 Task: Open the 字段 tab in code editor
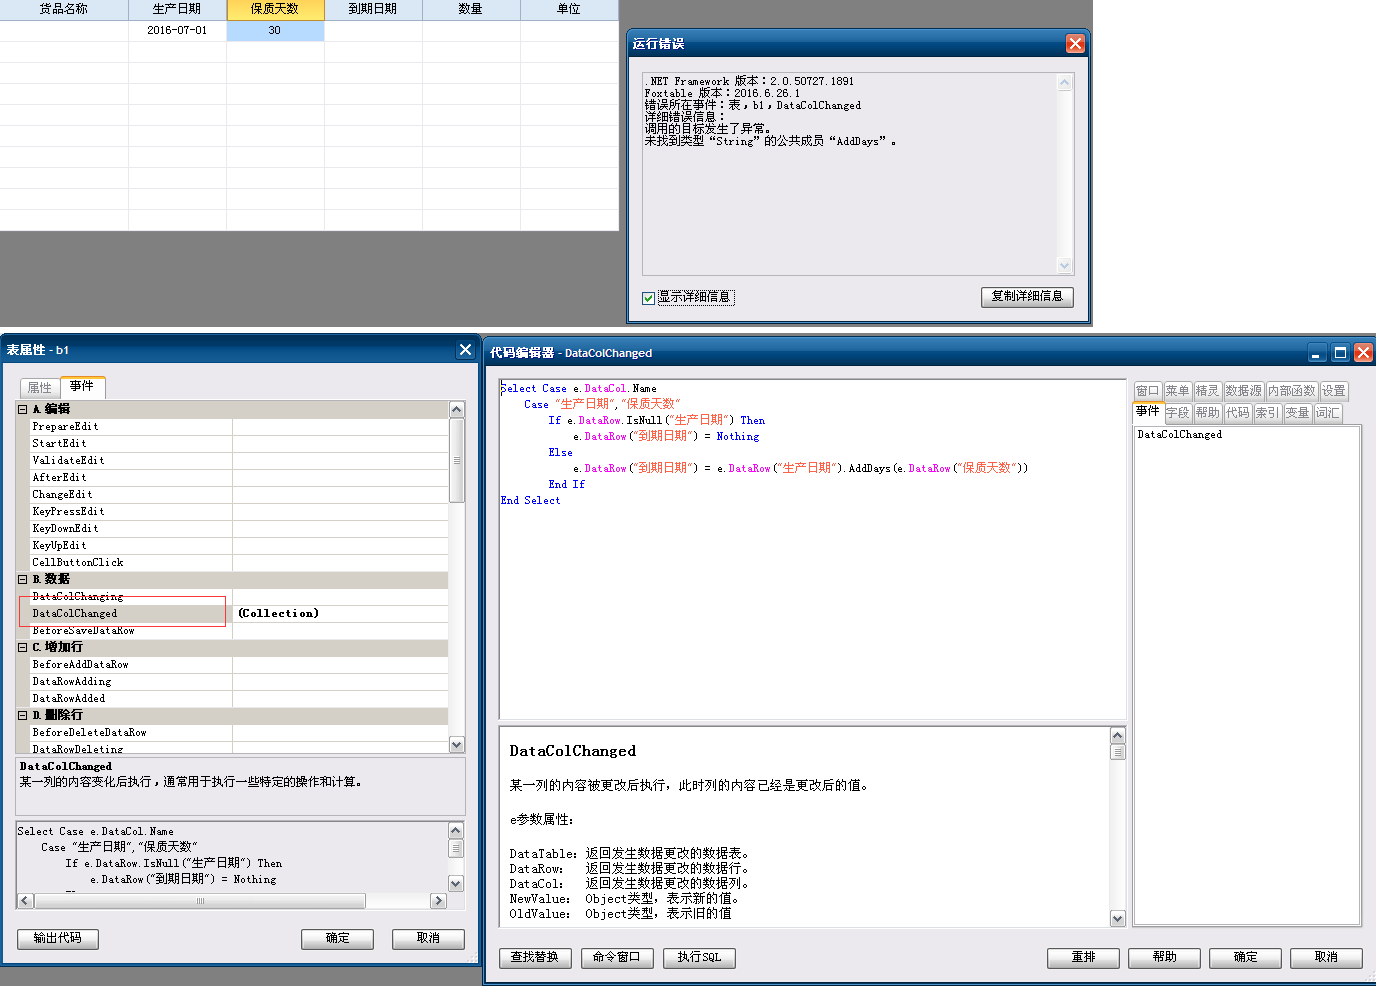pos(1177,413)
